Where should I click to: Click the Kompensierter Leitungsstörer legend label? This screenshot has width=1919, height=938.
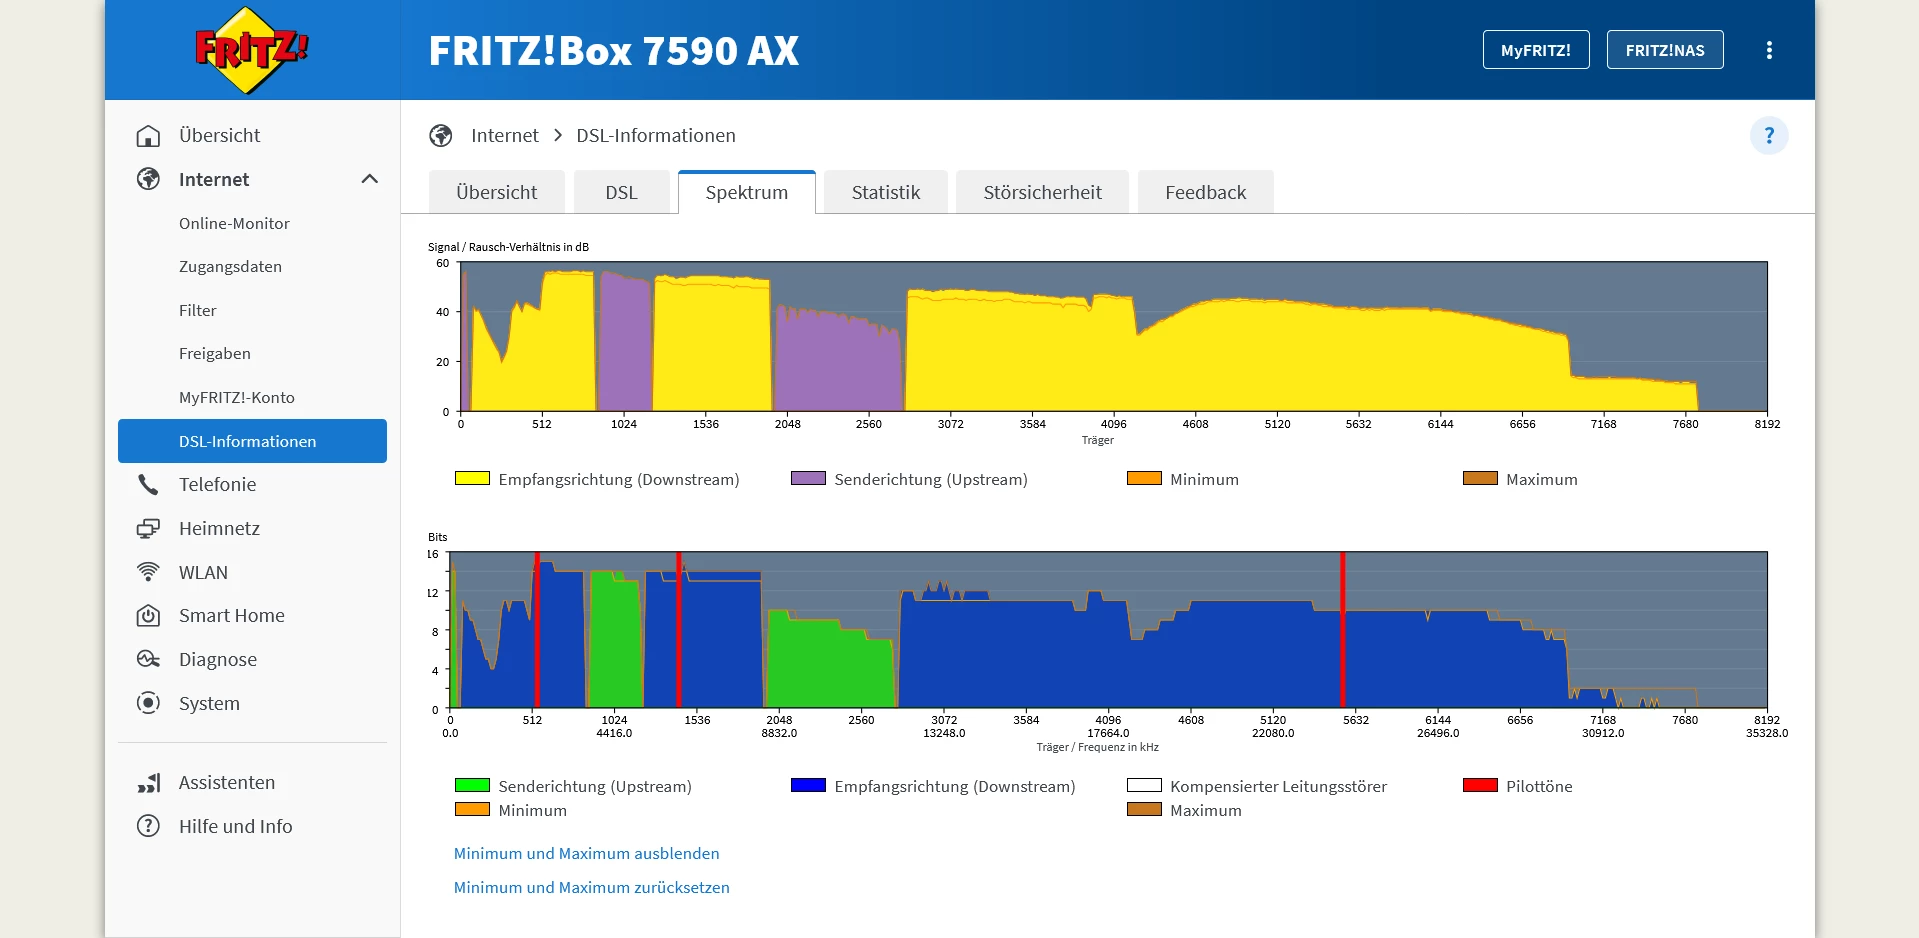[x=1278, y=786]
